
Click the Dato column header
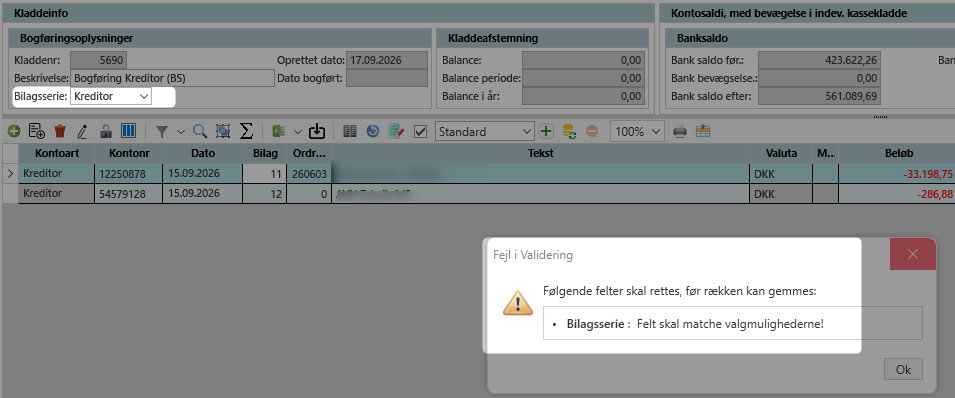202,154
